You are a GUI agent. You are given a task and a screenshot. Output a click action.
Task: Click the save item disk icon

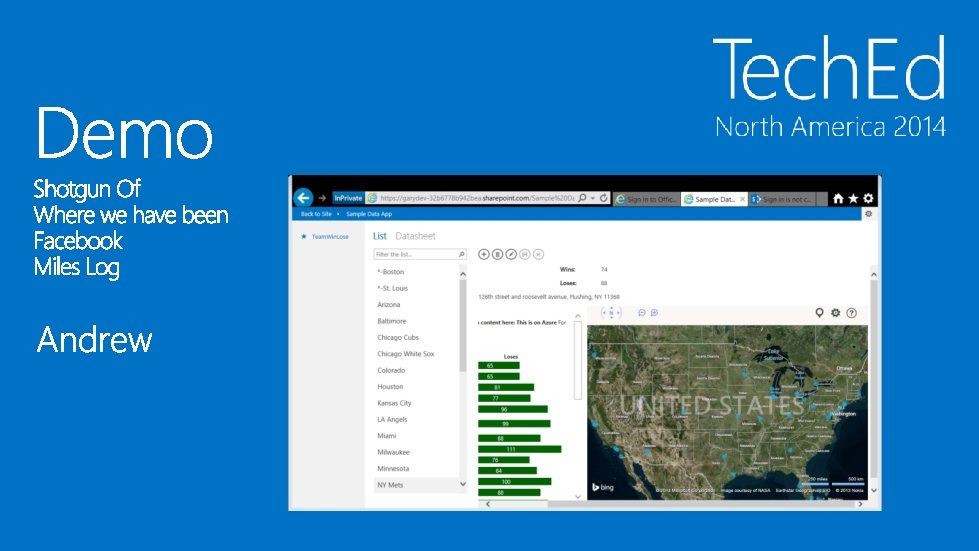[x=525, y=254]
